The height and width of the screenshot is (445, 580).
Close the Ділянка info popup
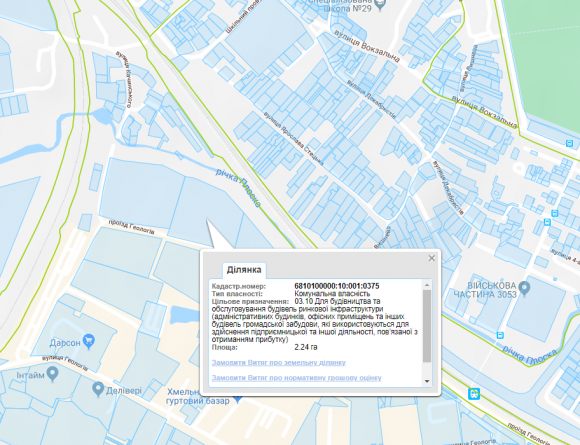pyautogui.click(x=432, y=258)
